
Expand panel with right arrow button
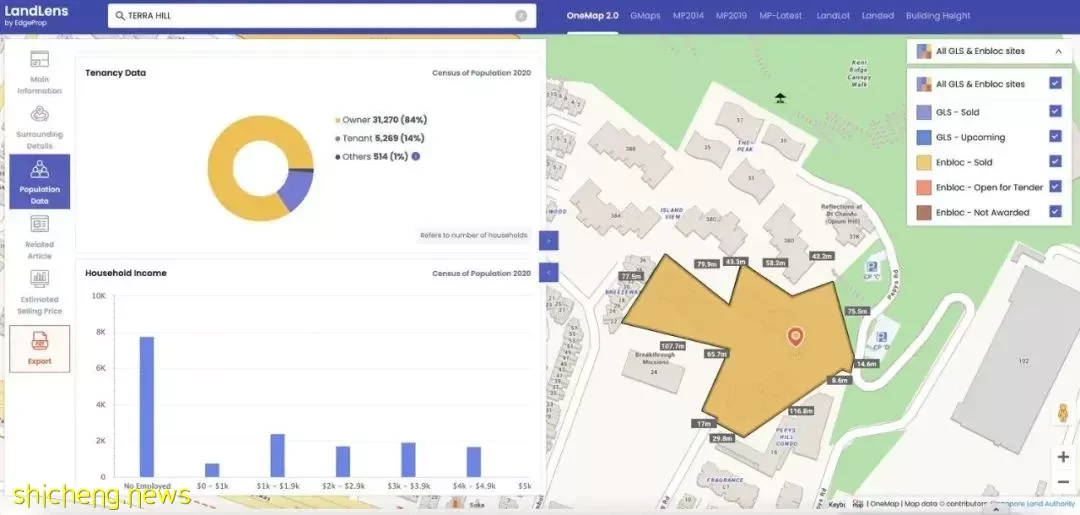click(548, 240)
